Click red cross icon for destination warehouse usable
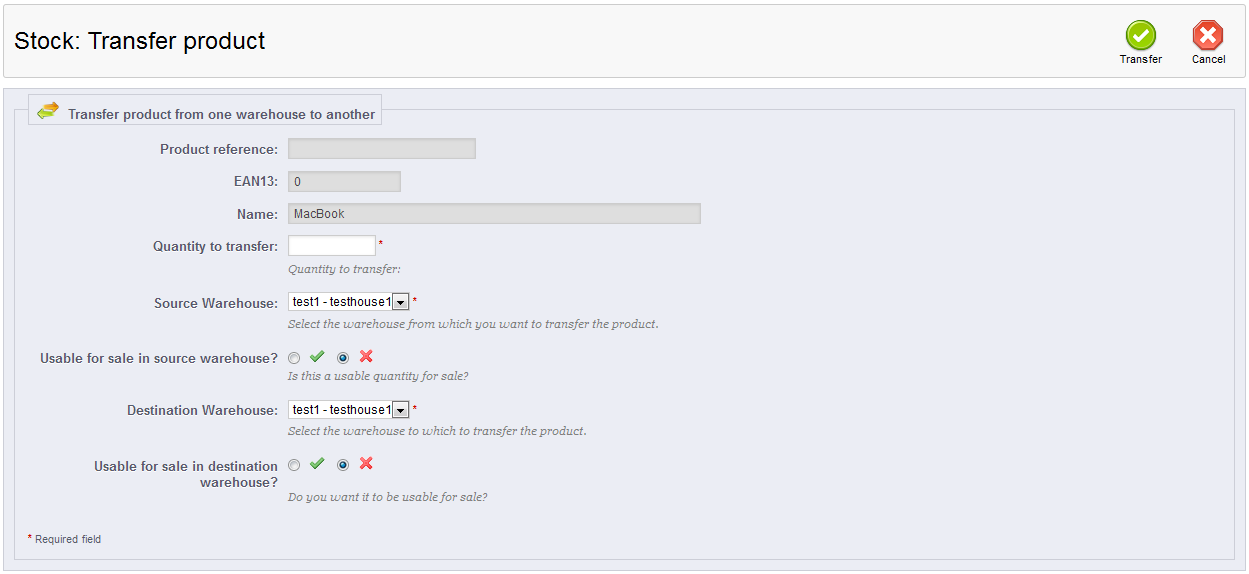 (x=366, y=463)
